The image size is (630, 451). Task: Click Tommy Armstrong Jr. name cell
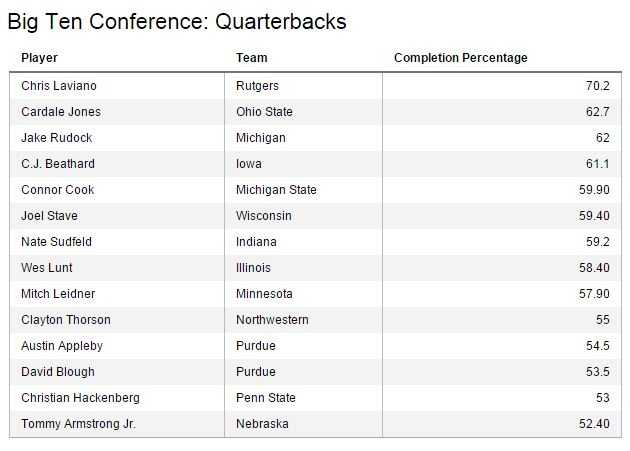(x=78, y=424)
